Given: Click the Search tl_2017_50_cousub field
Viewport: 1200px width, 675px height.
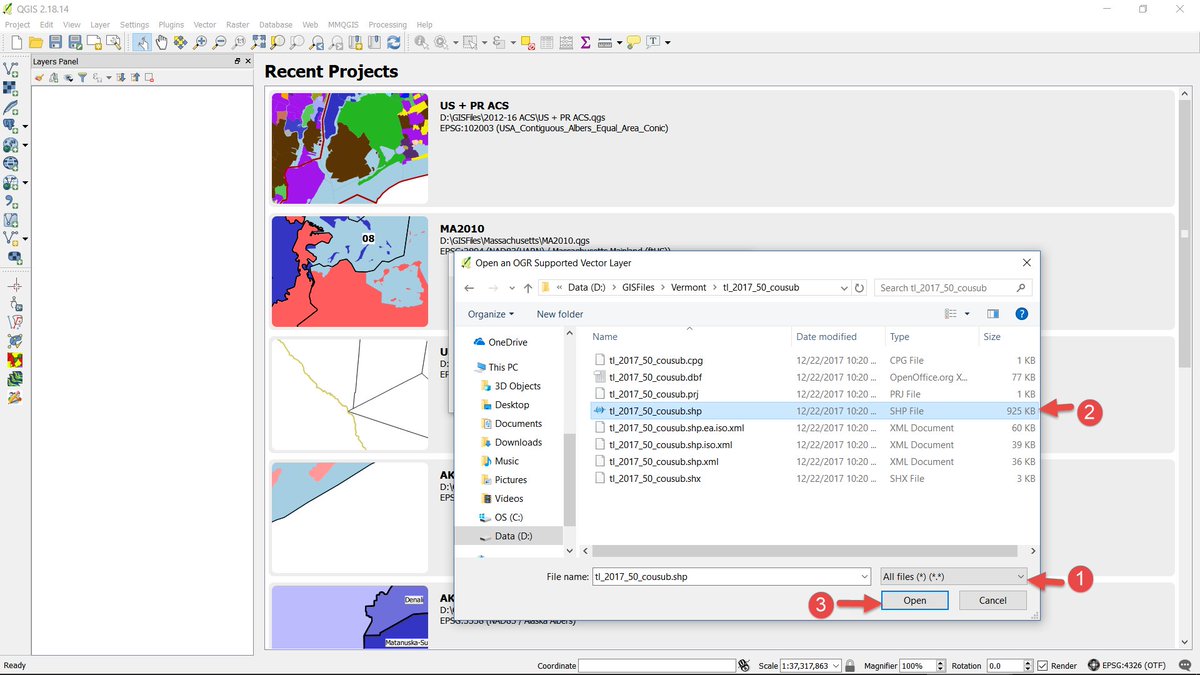Looking at the screenshot, I should point(953,288).
